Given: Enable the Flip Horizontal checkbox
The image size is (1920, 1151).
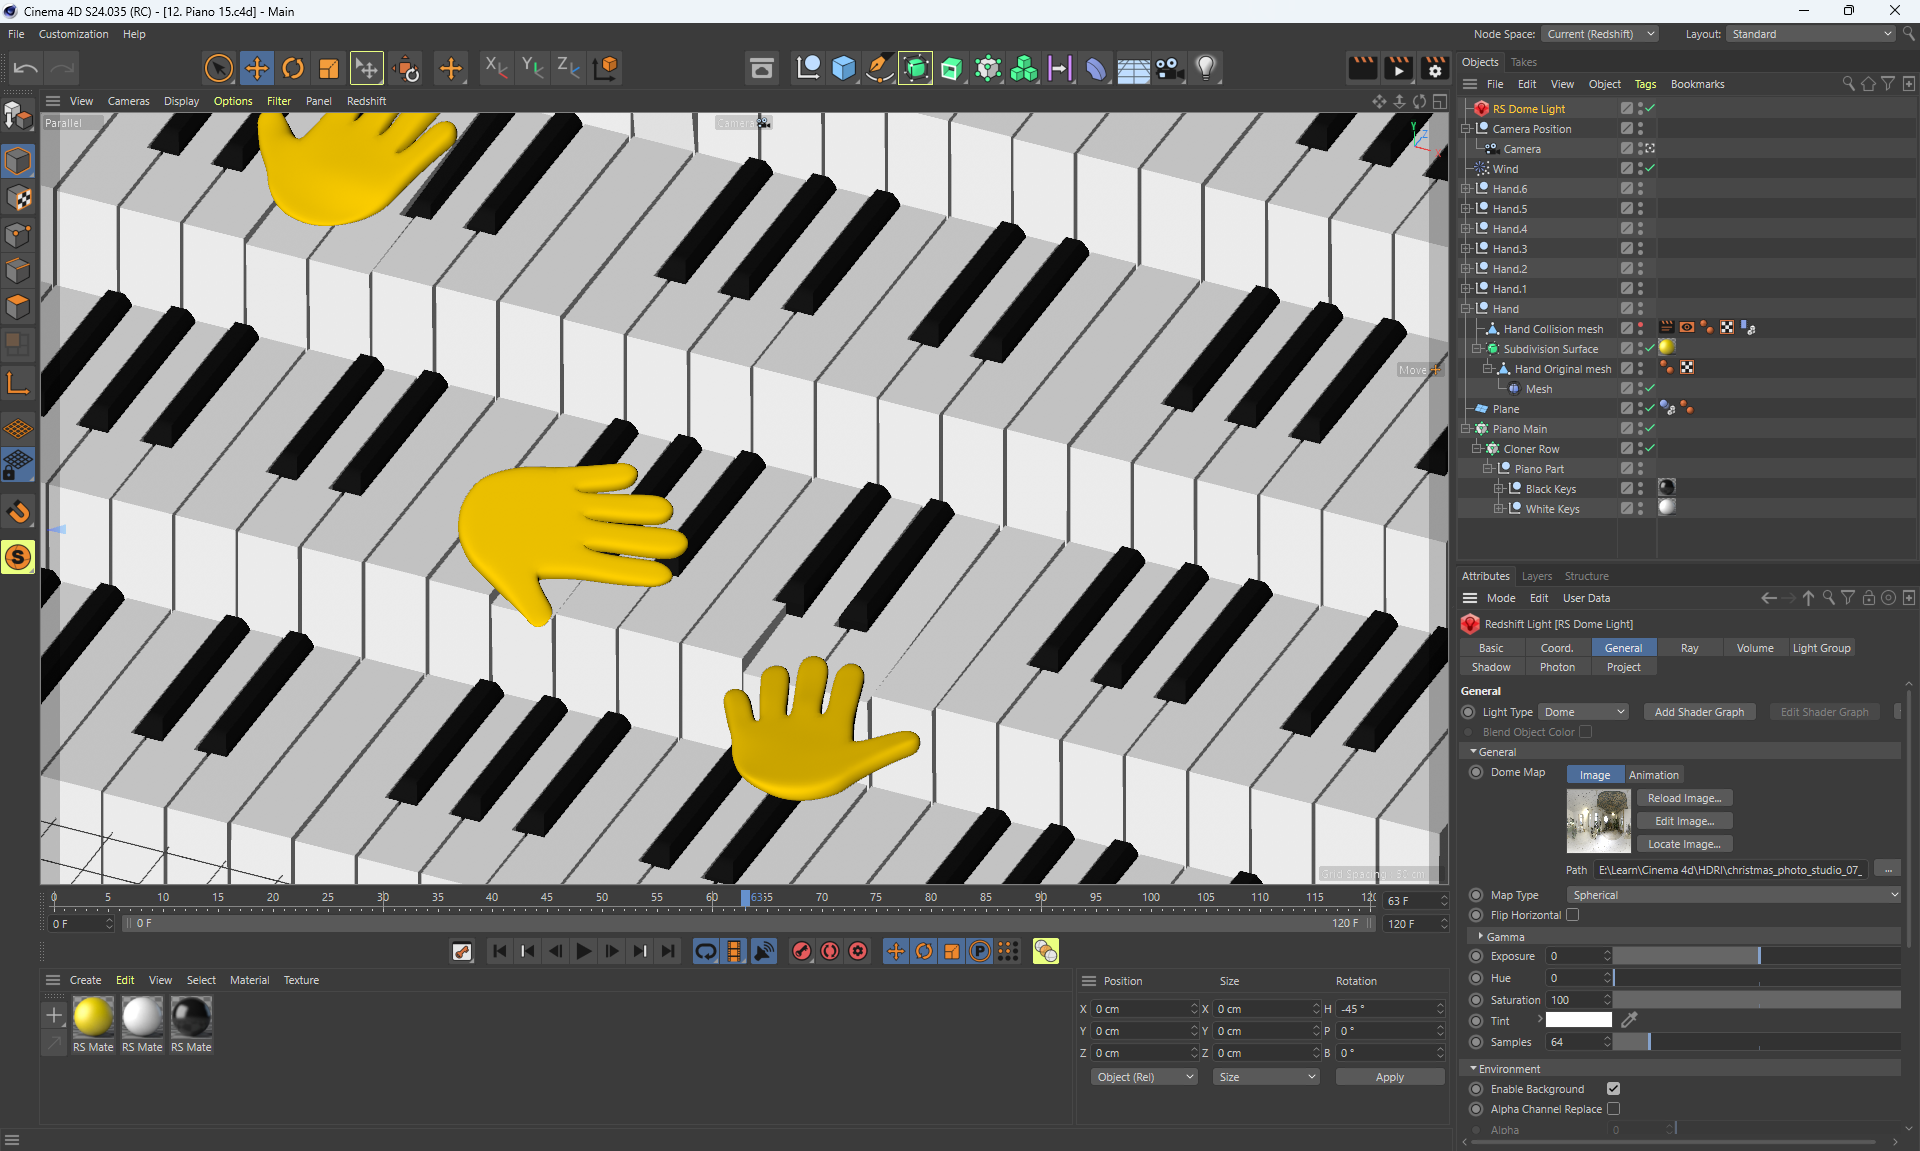Looking at the screenshot, I should coord(1572,915).
